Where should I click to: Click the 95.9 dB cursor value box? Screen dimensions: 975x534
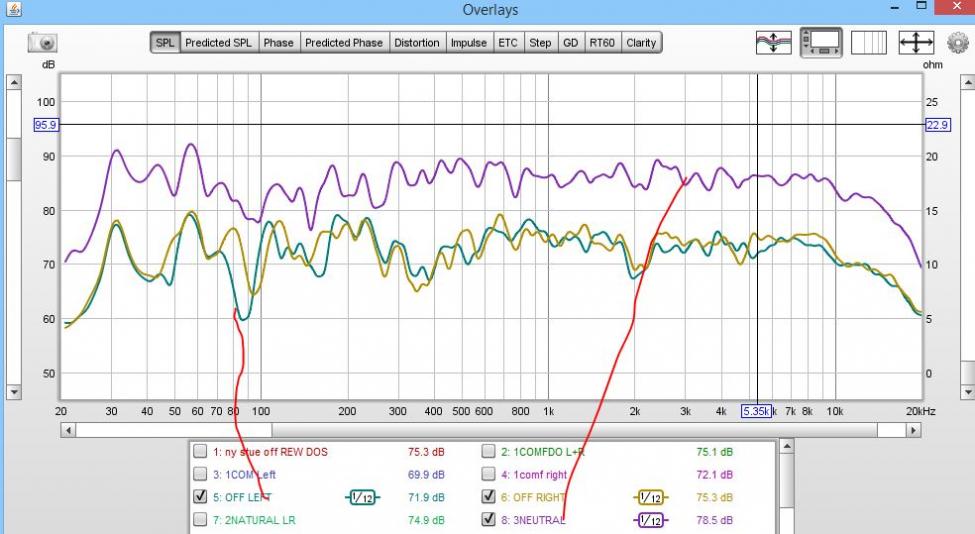[45, 125]
